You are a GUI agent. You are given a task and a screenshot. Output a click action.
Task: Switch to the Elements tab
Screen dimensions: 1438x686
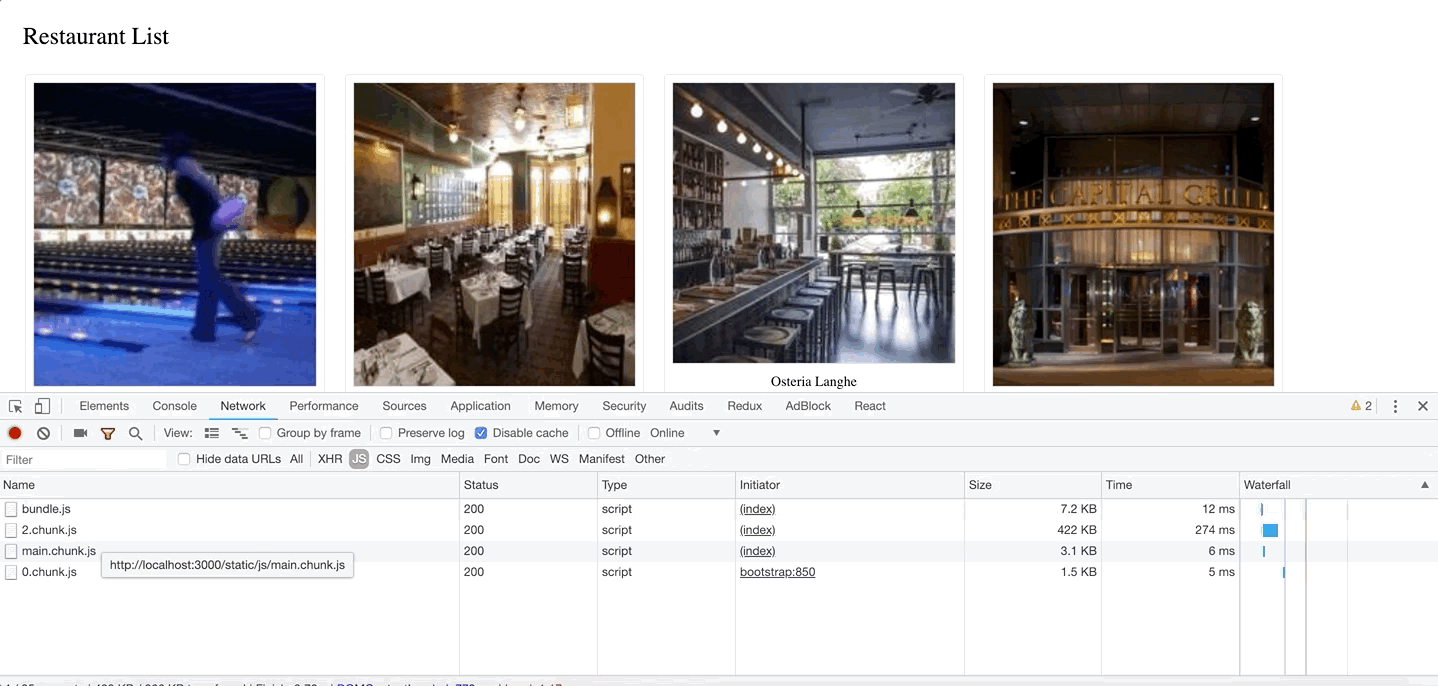(104, 406)
